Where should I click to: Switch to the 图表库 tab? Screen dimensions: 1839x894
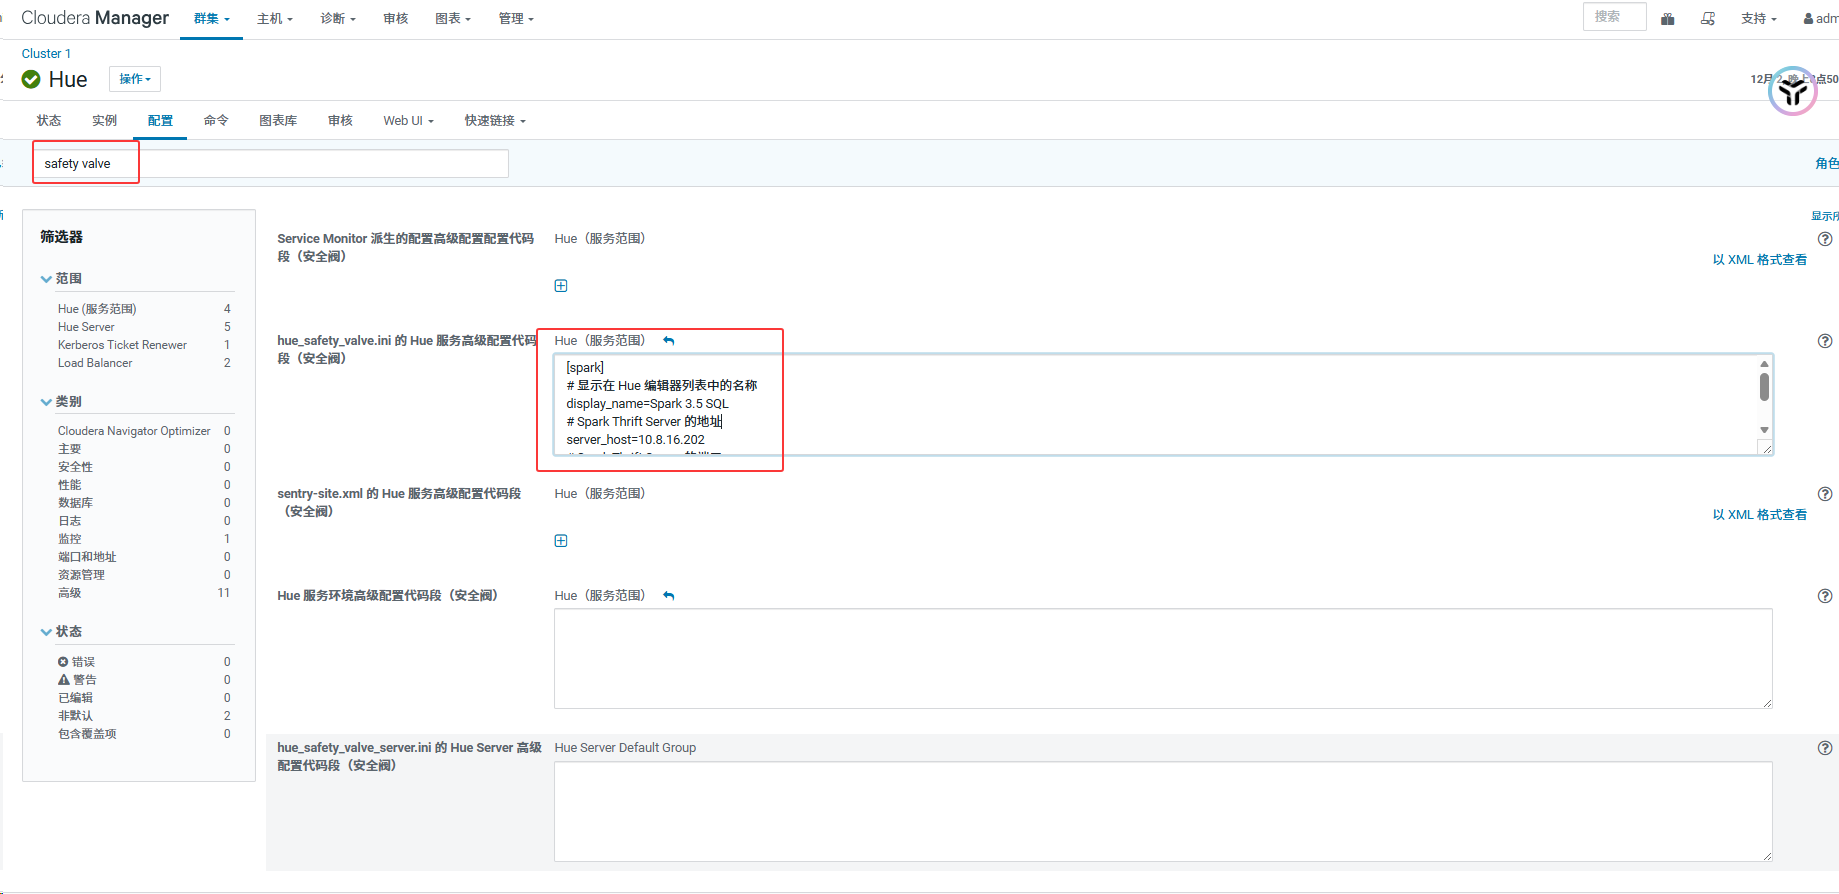(278, 121)
